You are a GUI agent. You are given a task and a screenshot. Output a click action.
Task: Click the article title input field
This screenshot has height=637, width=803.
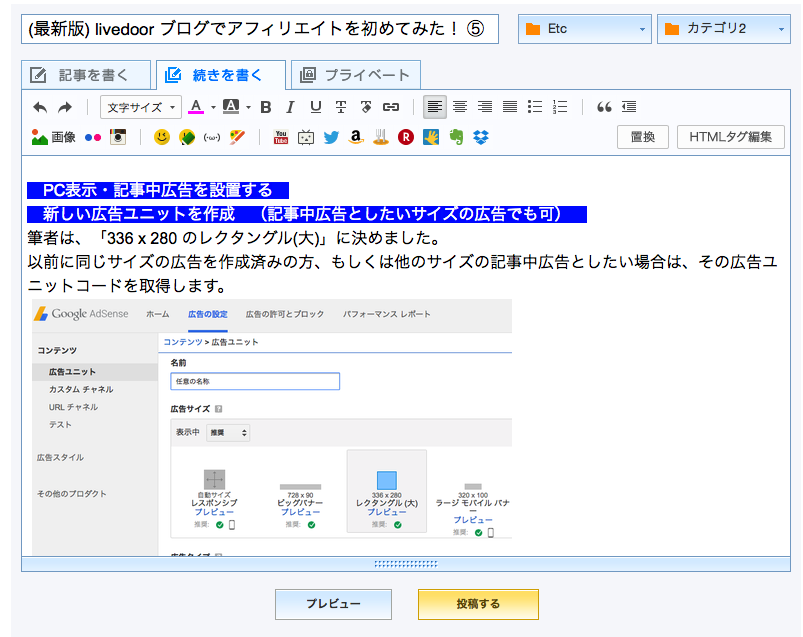260,29
